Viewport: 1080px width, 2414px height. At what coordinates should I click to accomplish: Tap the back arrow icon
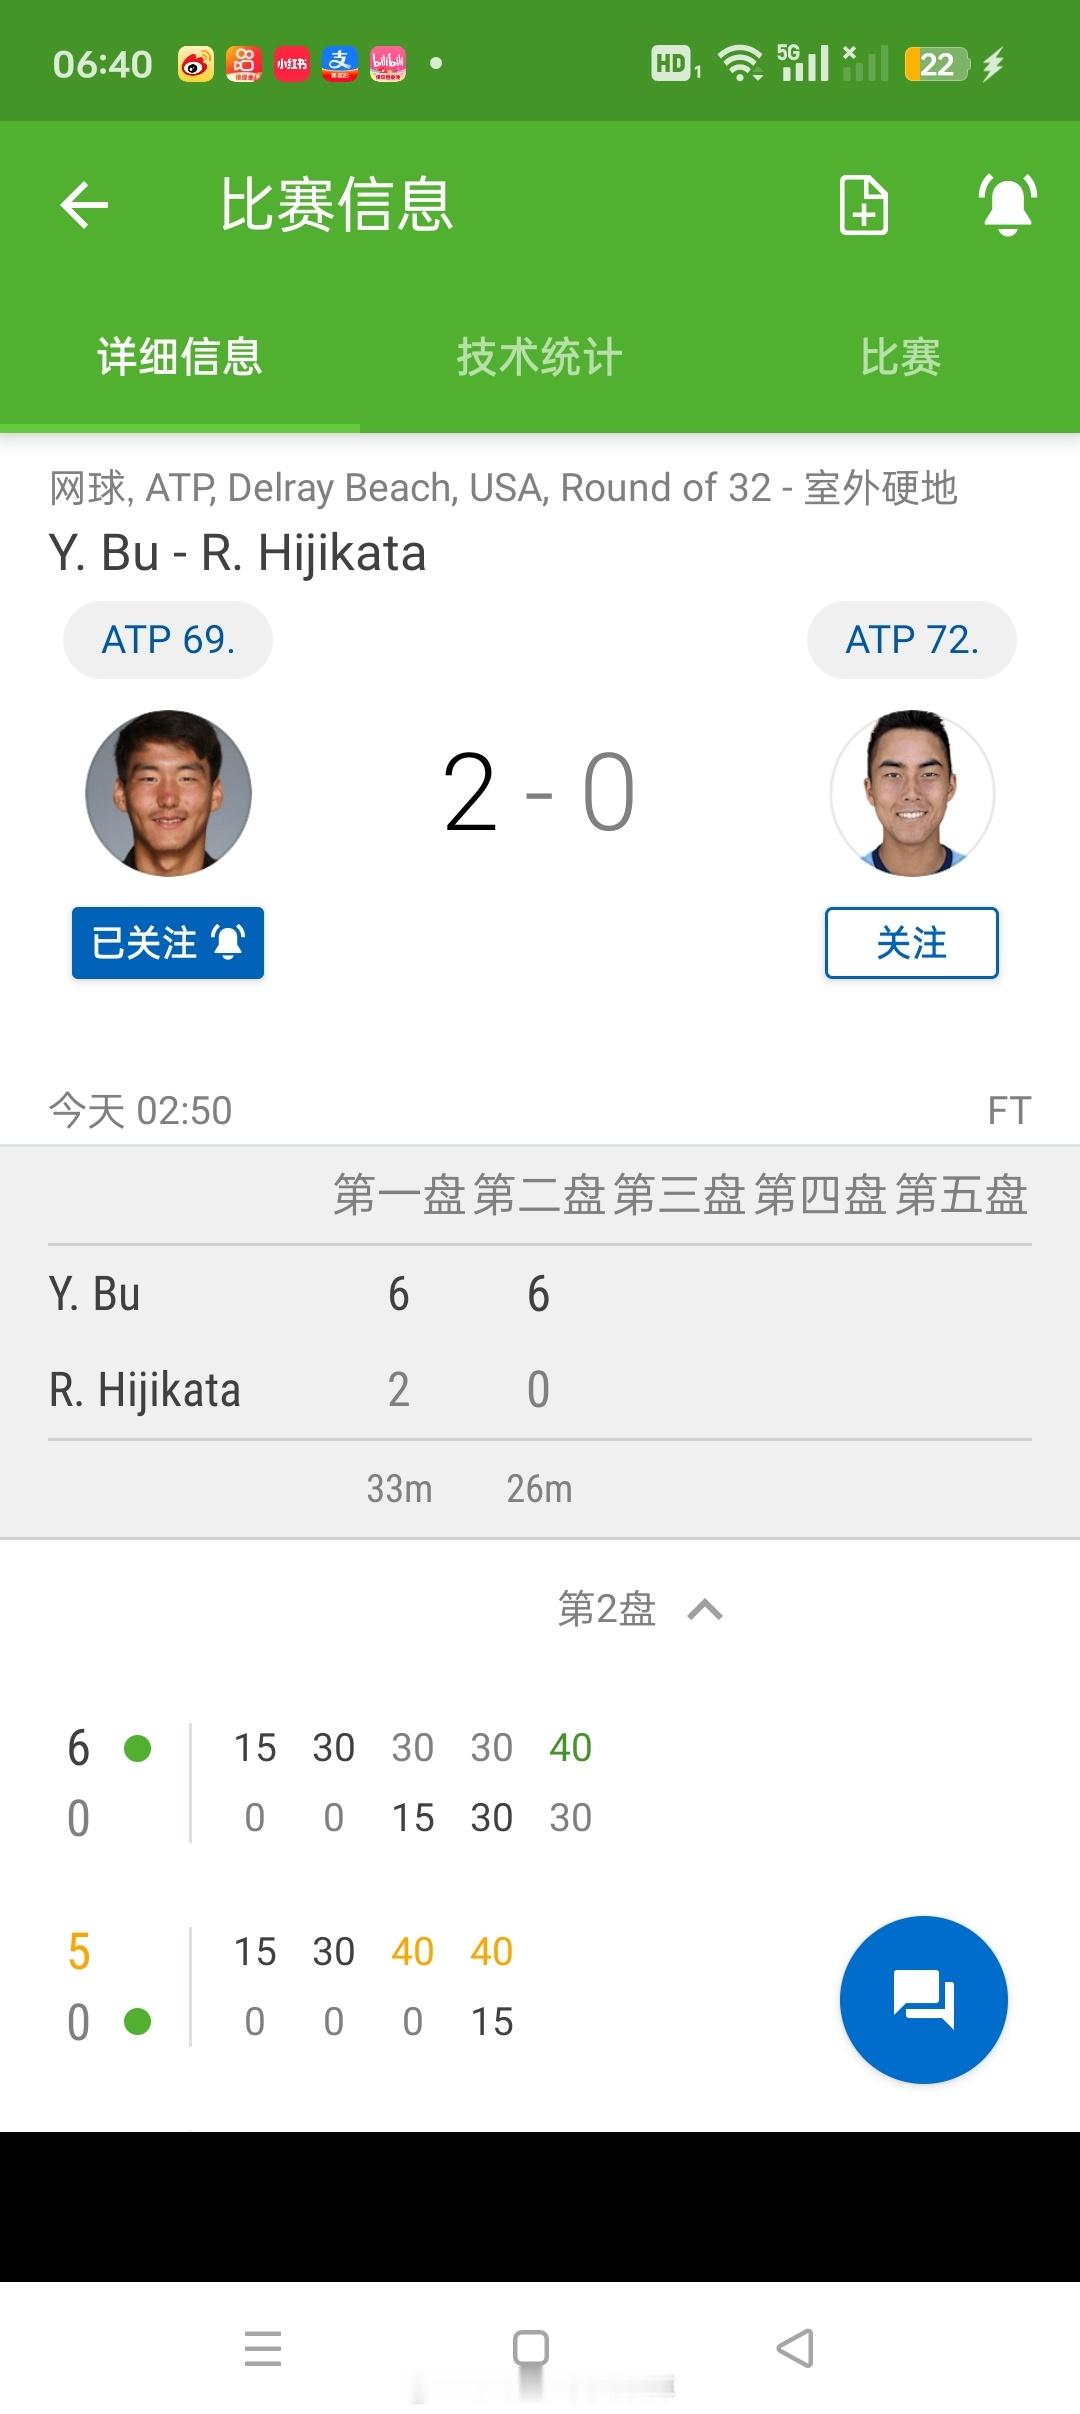click(x=84, y=205)
